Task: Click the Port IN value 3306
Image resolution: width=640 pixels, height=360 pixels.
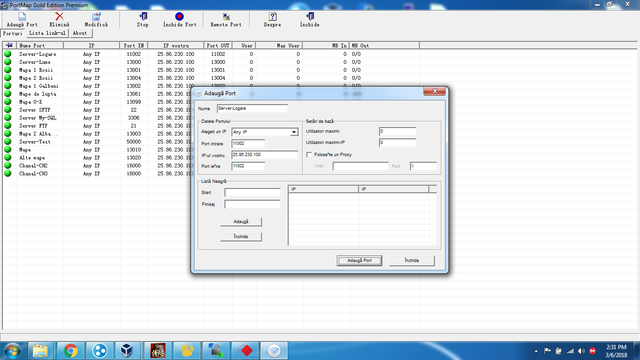Action: coord(133,118)
